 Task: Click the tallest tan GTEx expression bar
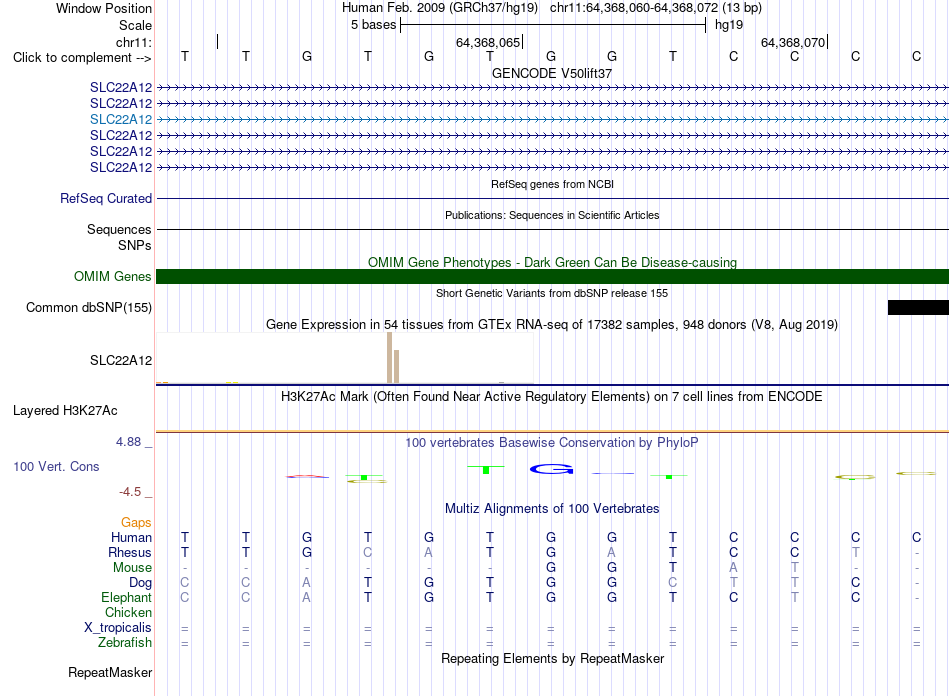click(x=390, y=357)
